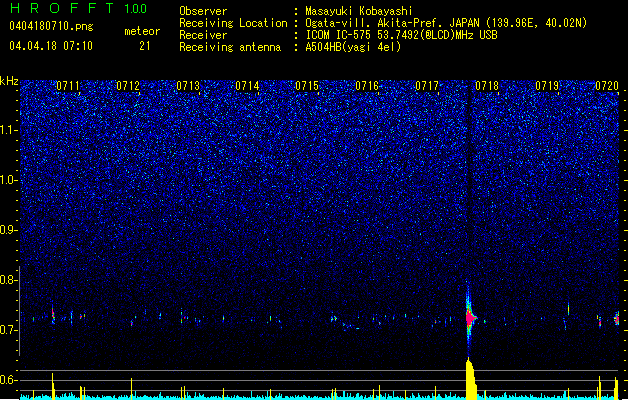629x400 pixels.
Task: Click the 'Observer' field label
Action: (x=203, y=11)
